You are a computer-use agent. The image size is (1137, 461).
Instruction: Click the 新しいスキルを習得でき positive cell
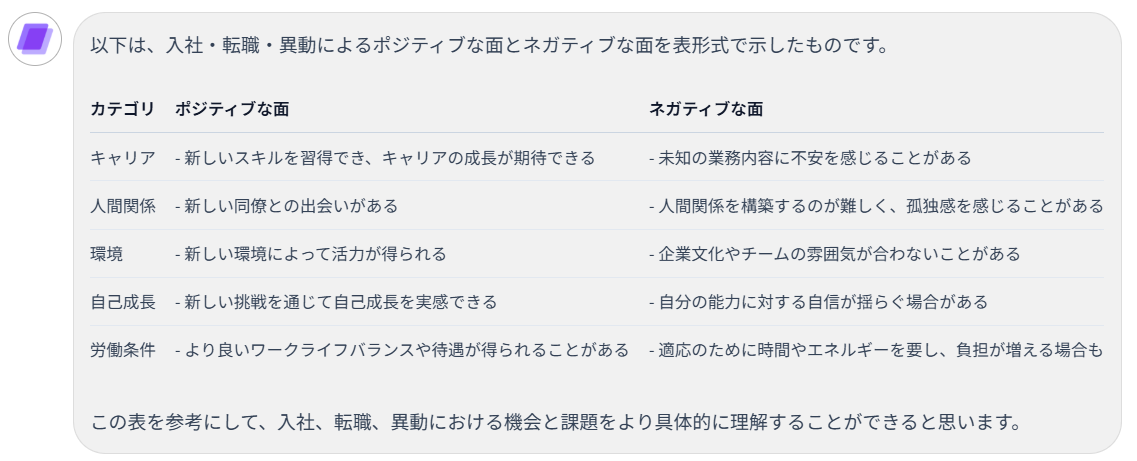point(385,157)
